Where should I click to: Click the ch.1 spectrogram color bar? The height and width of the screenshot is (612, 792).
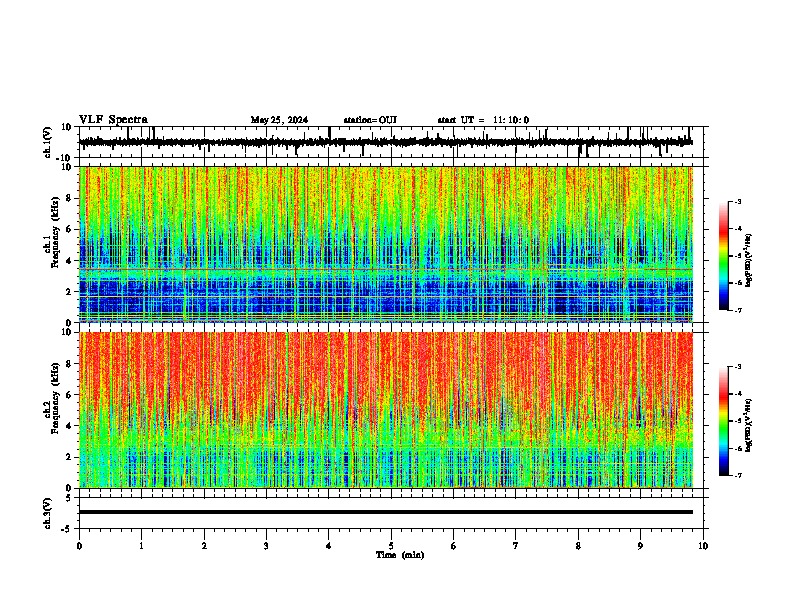coord(724,256)
